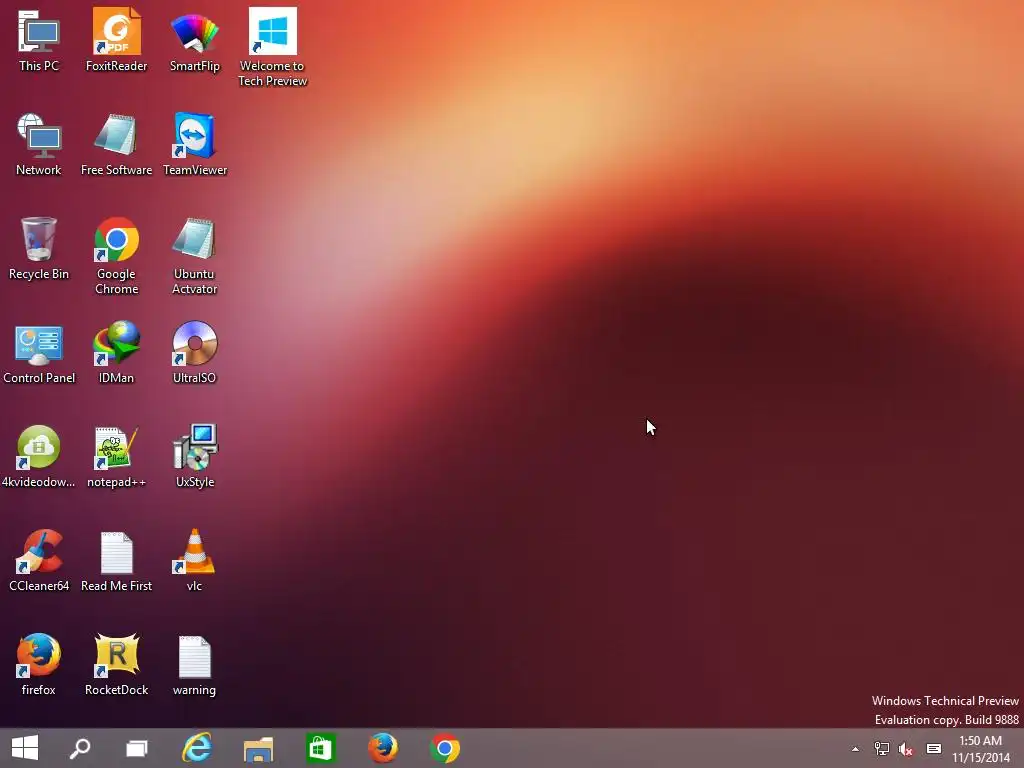Open Task View from the taskbar

(136, 748)
